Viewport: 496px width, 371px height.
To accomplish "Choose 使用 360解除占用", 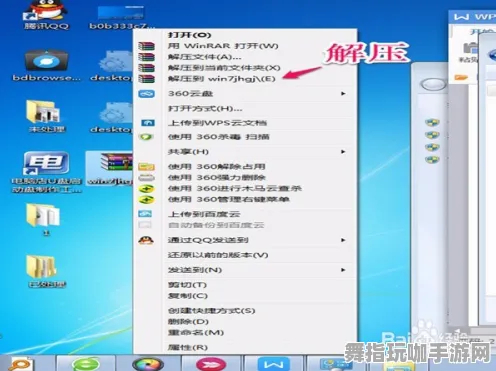I will click(217, 166).
